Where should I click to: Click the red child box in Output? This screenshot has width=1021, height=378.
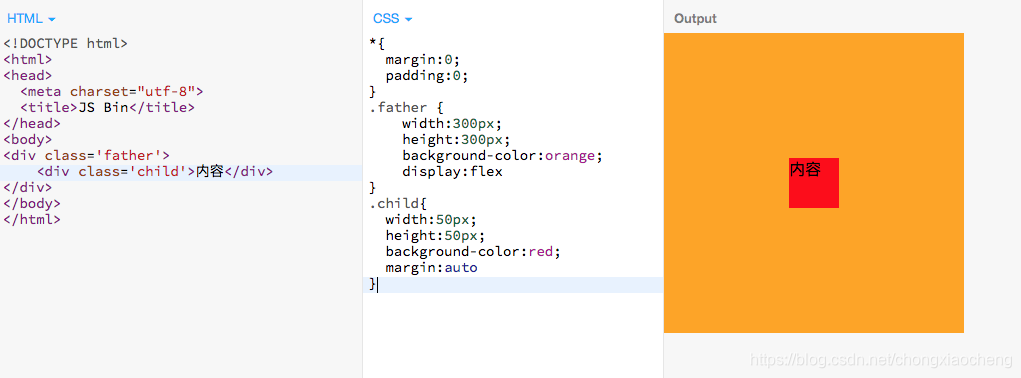(813, 183)
